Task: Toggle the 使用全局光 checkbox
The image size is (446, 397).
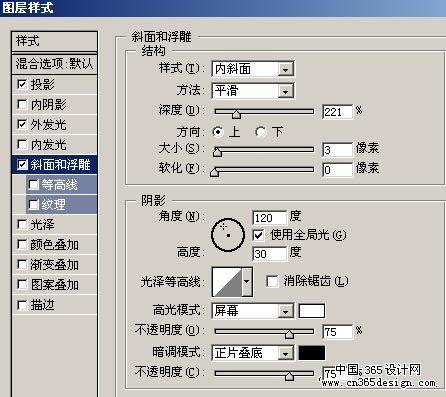Action: (258, 235)
